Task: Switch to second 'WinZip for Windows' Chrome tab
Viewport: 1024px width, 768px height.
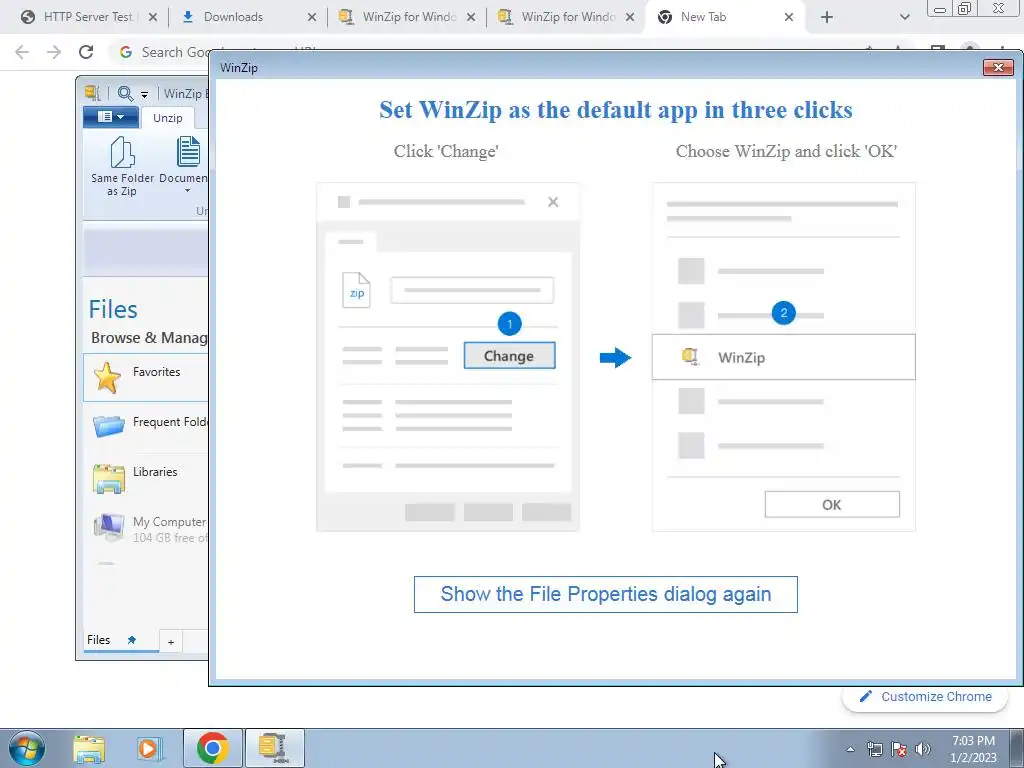Action: [x=567, y=17]
